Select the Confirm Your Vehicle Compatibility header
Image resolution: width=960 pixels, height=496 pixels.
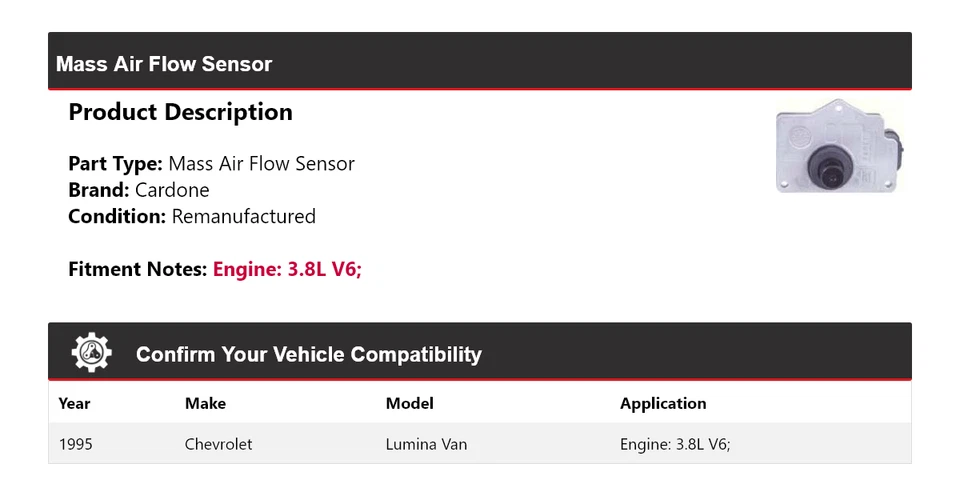click(x=308, y=355)
